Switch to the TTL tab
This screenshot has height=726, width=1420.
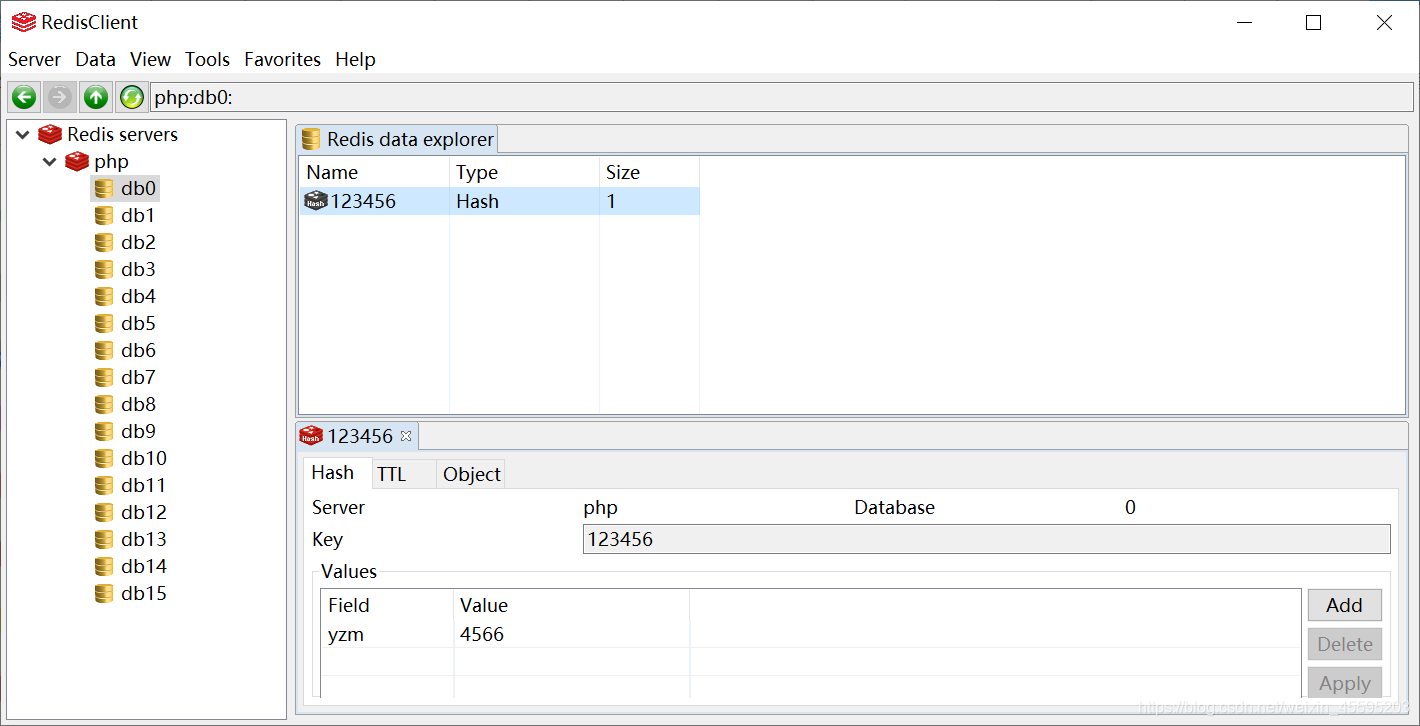(389, 472)
